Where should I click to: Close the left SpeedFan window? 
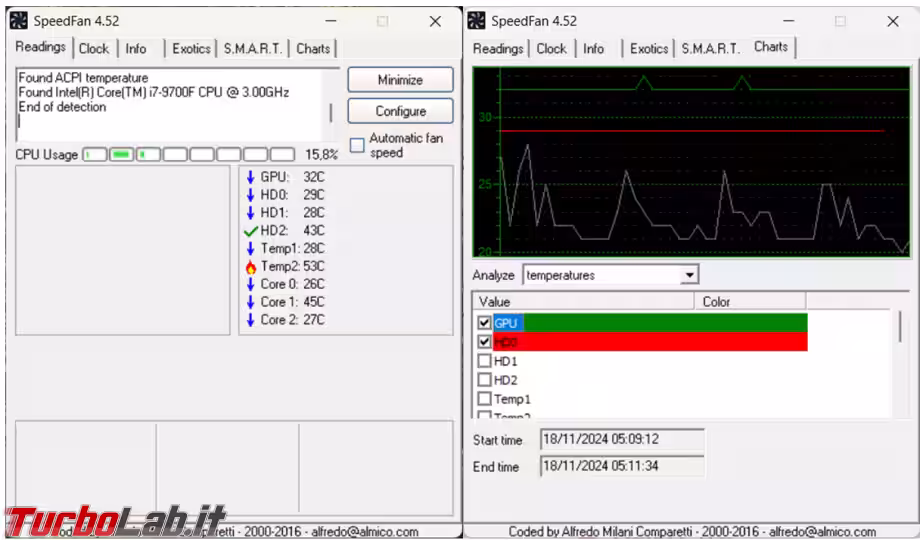point(435,21)
